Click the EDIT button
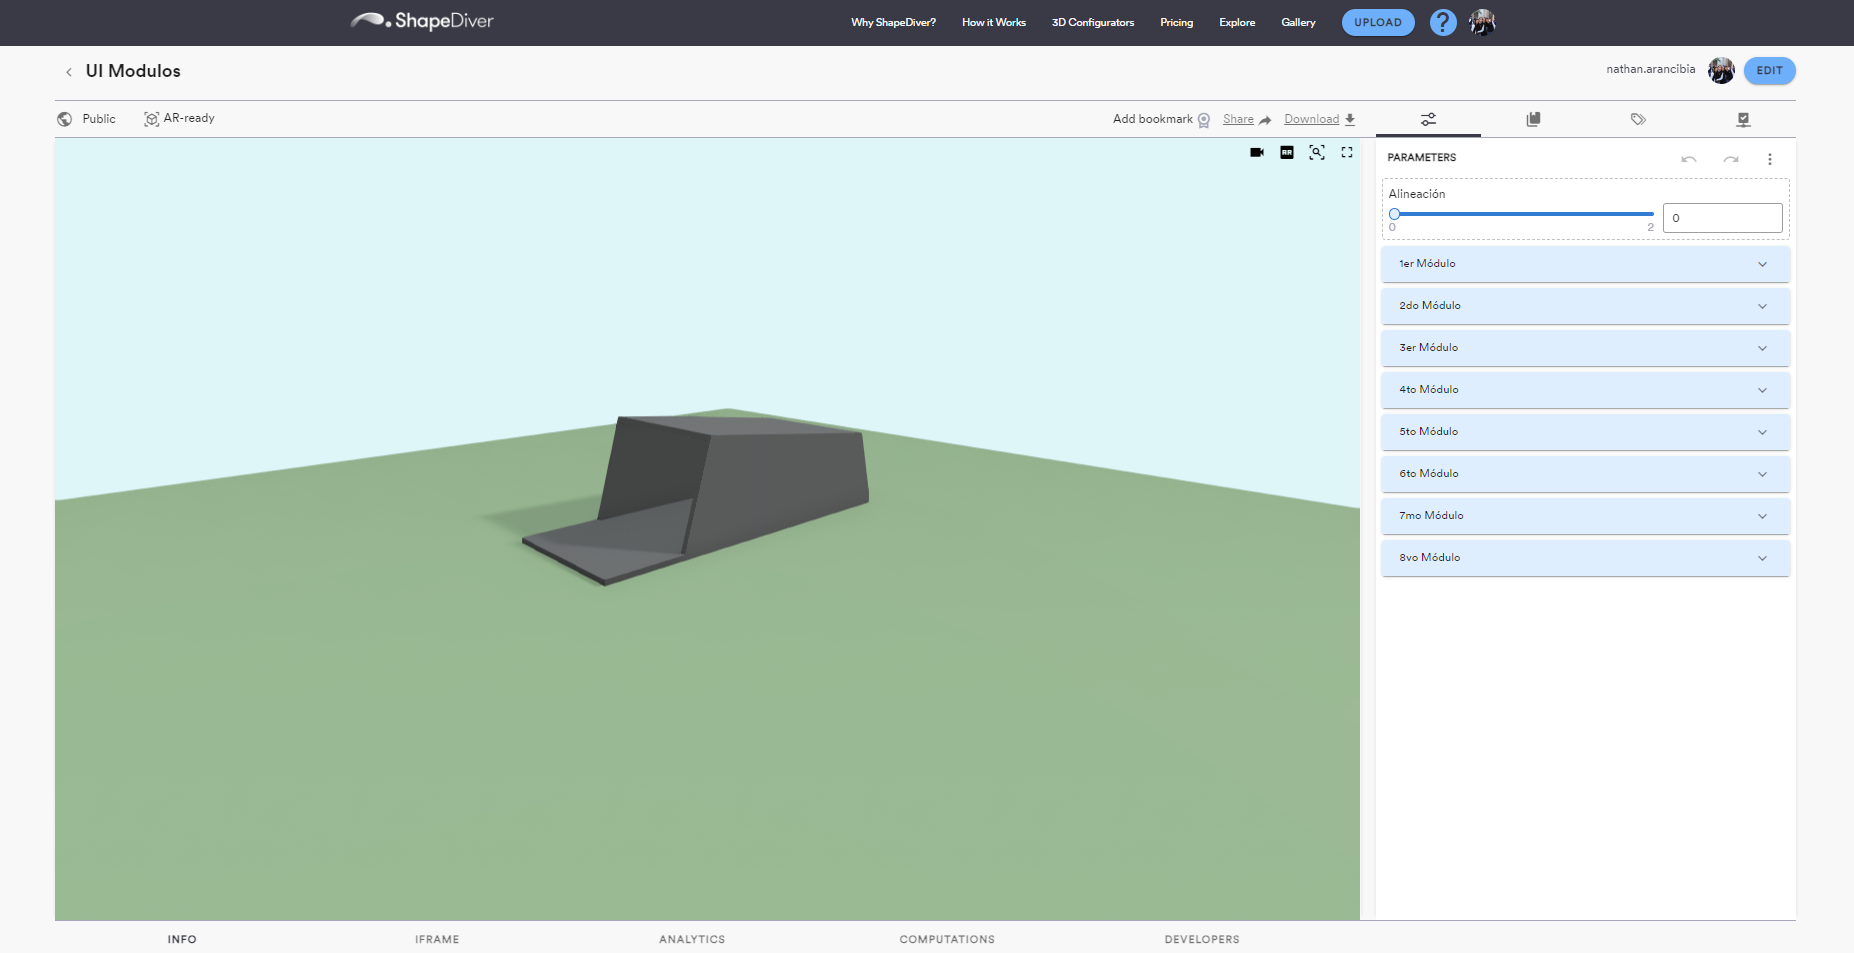This screenshot has height=953, width=1854. (x=1769, y=70)
